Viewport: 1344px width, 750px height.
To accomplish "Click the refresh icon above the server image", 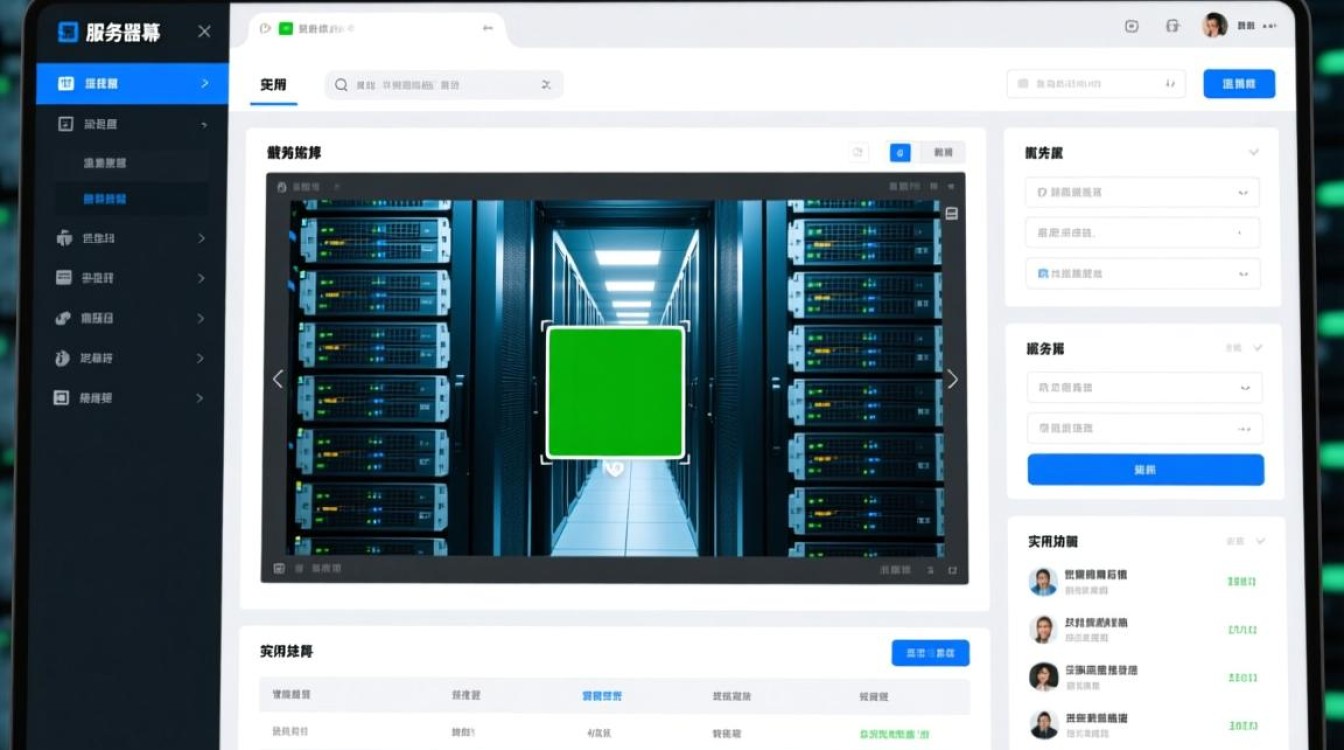I will 857,152.
